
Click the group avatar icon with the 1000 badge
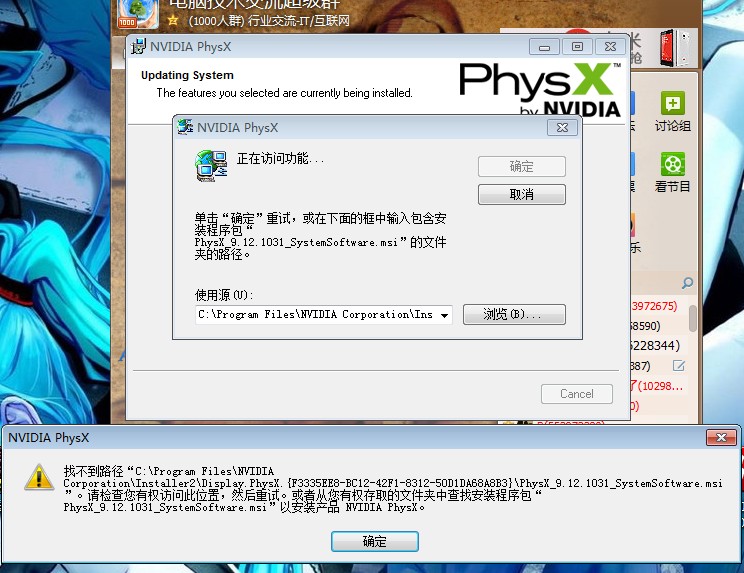(138, 14)
